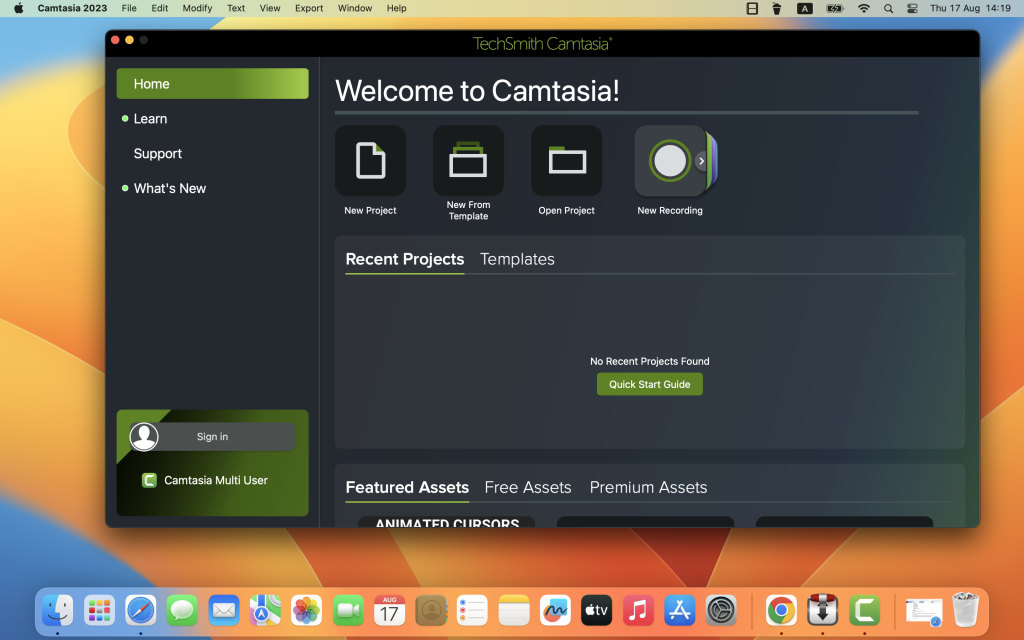Viewport: 1024px width, 640px height.
Task: Click the New Project document icon
Action: point(370,161)
